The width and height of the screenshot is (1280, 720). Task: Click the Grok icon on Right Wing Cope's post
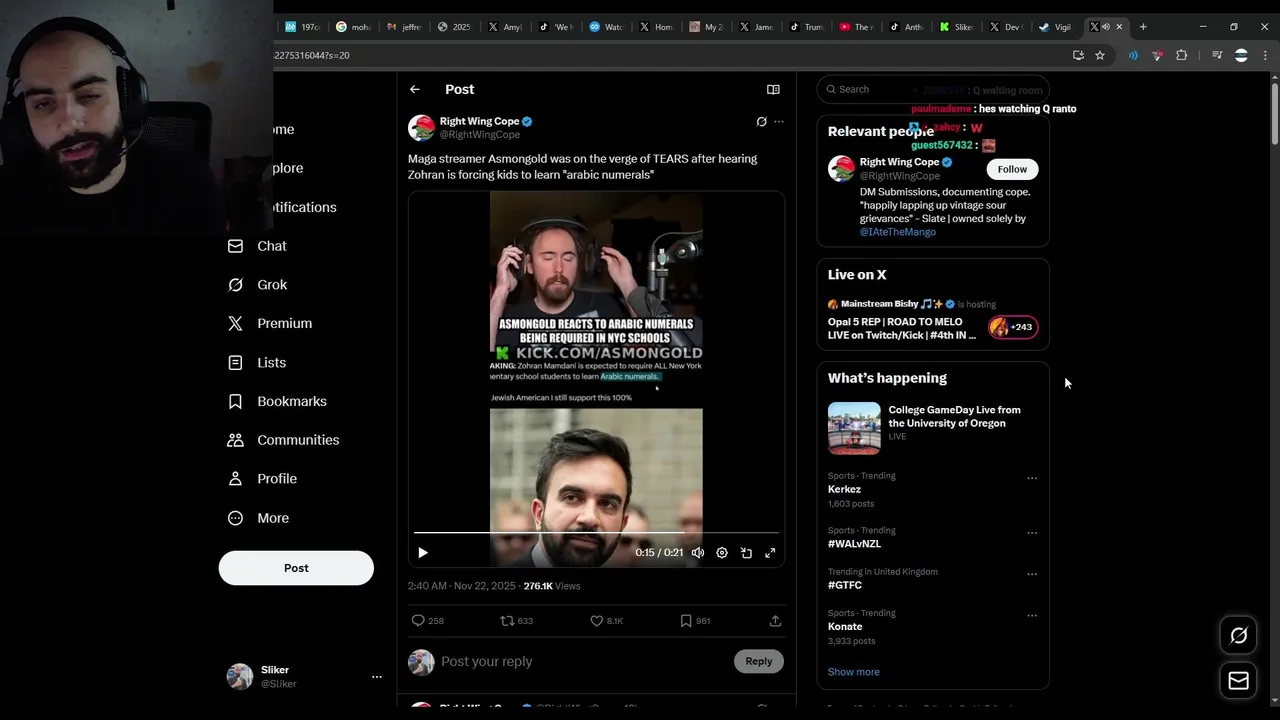(761, 122)
